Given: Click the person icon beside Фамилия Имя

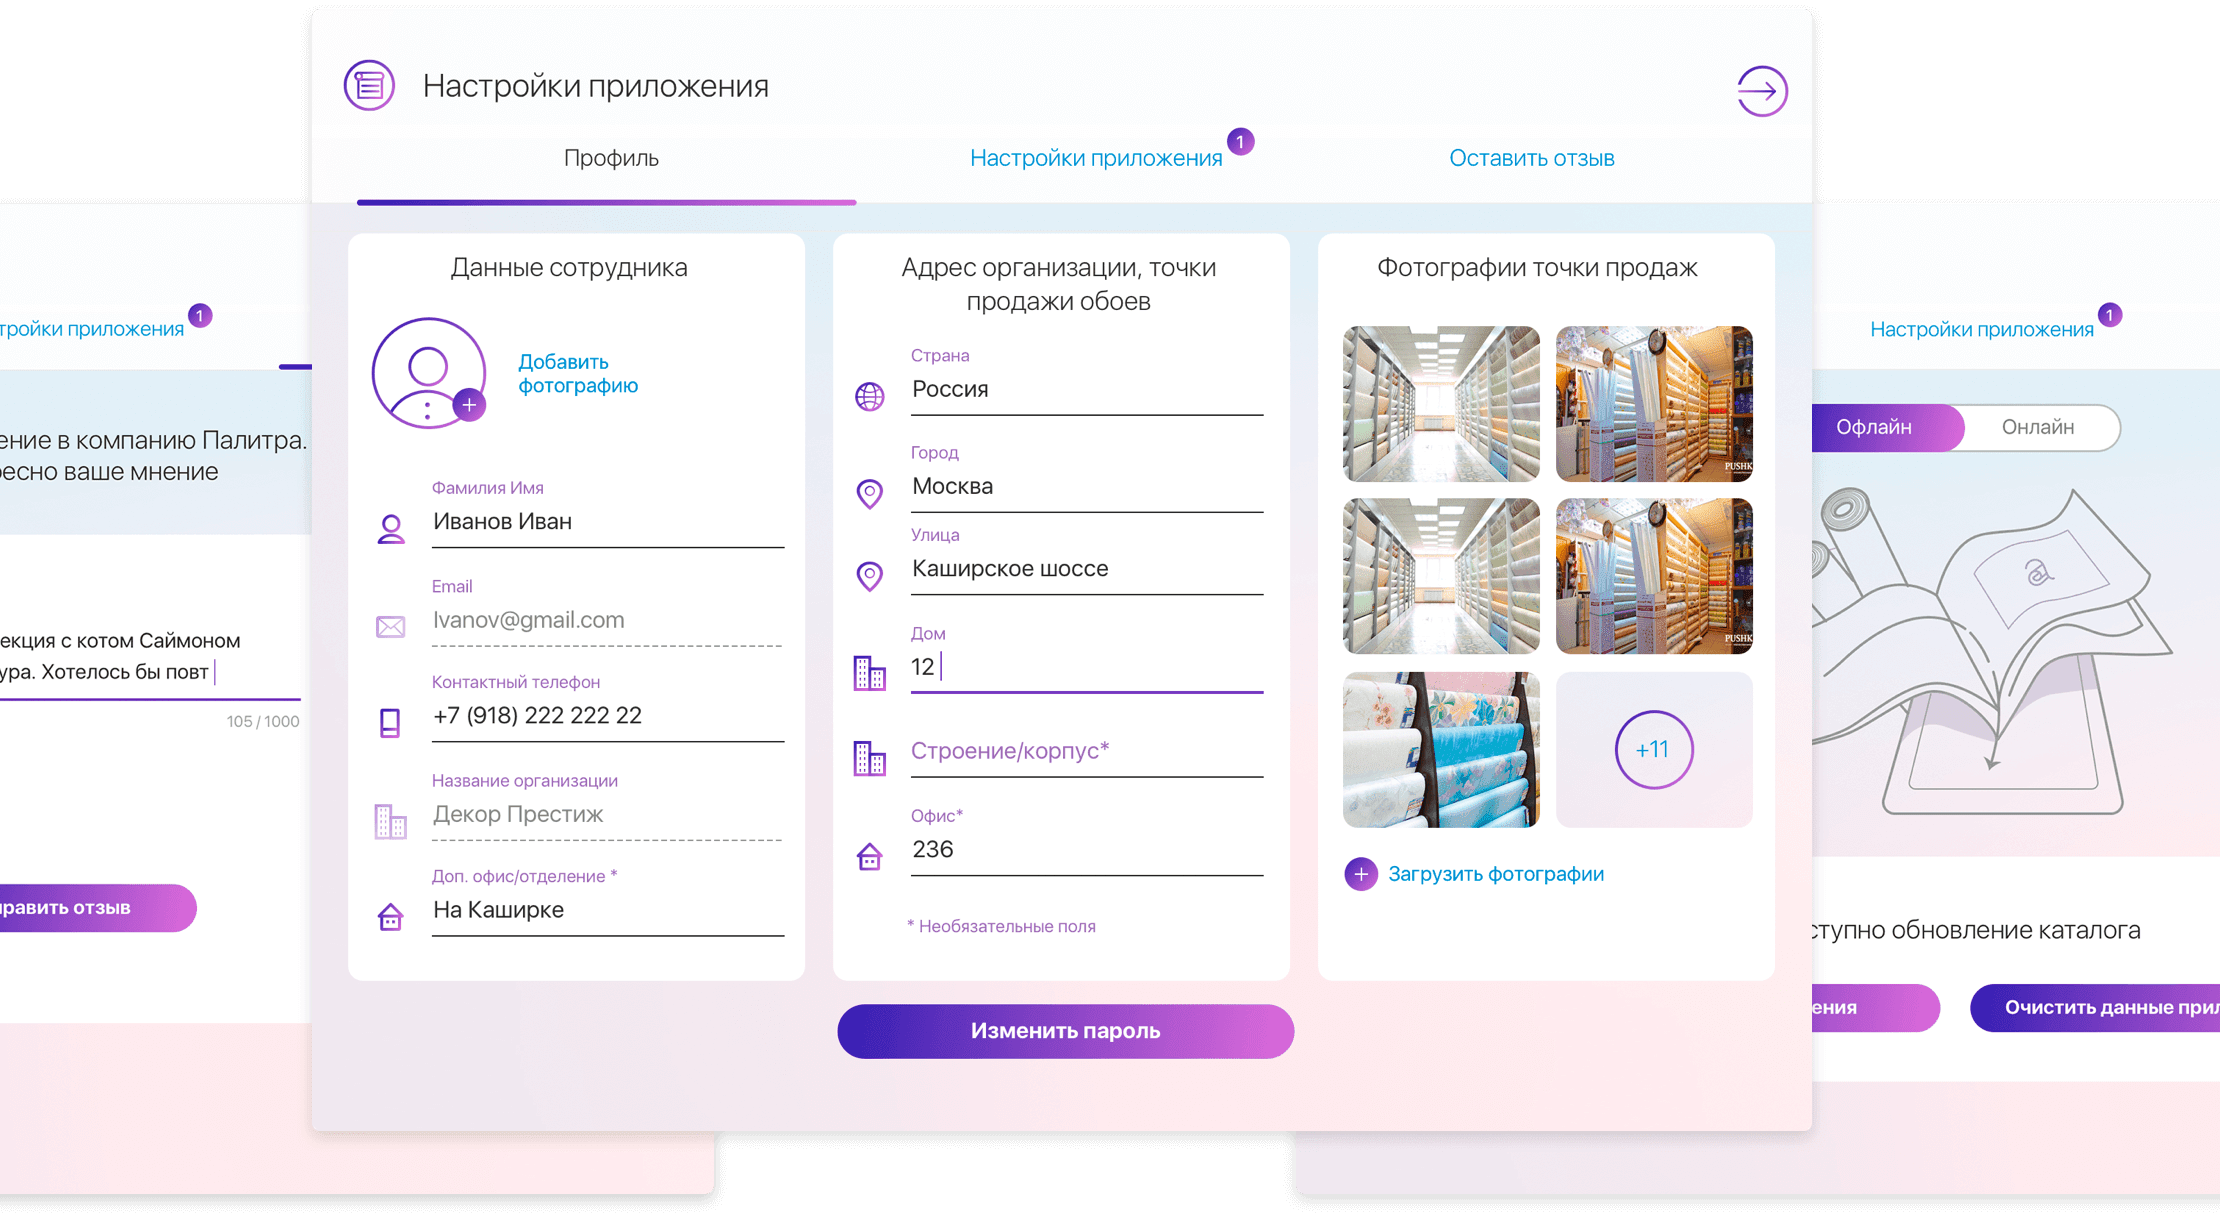Looking at the screenshot, I should 391,528.
